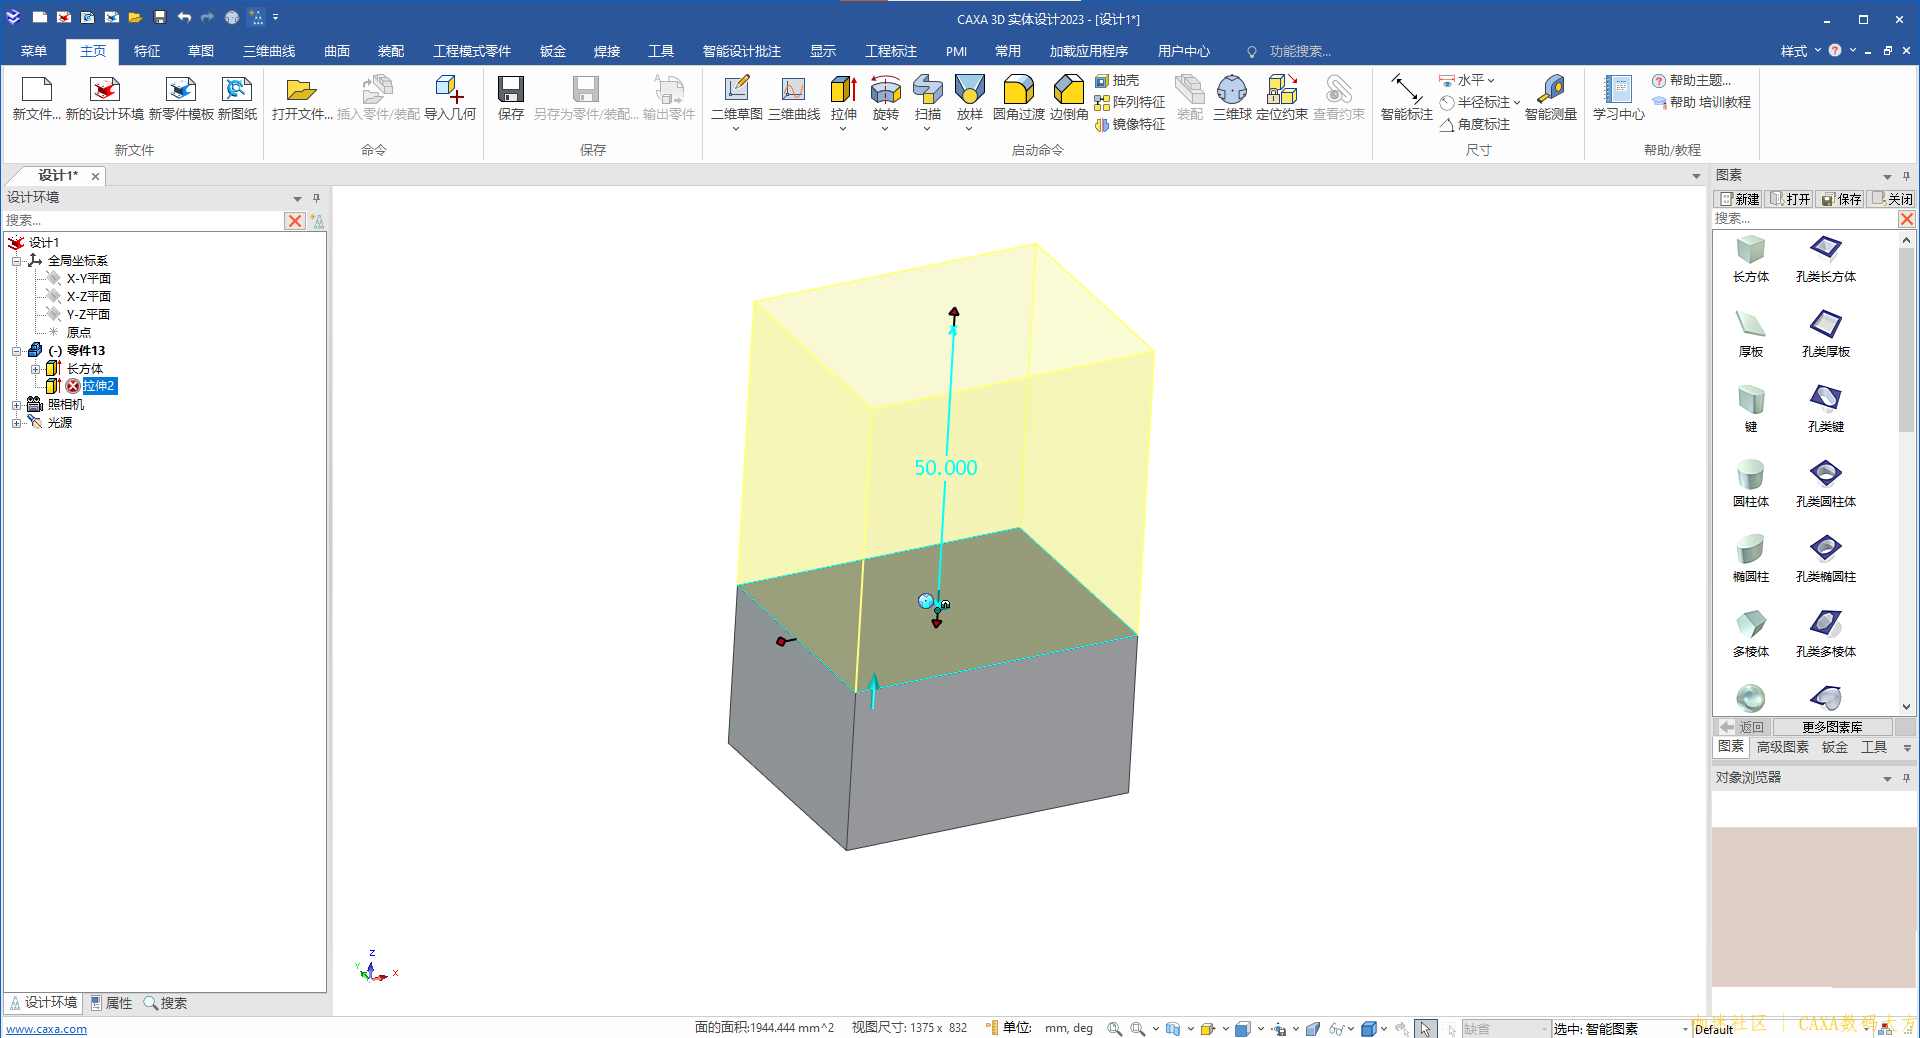Open 更多图素库 more catalogs

point(1832,727)
